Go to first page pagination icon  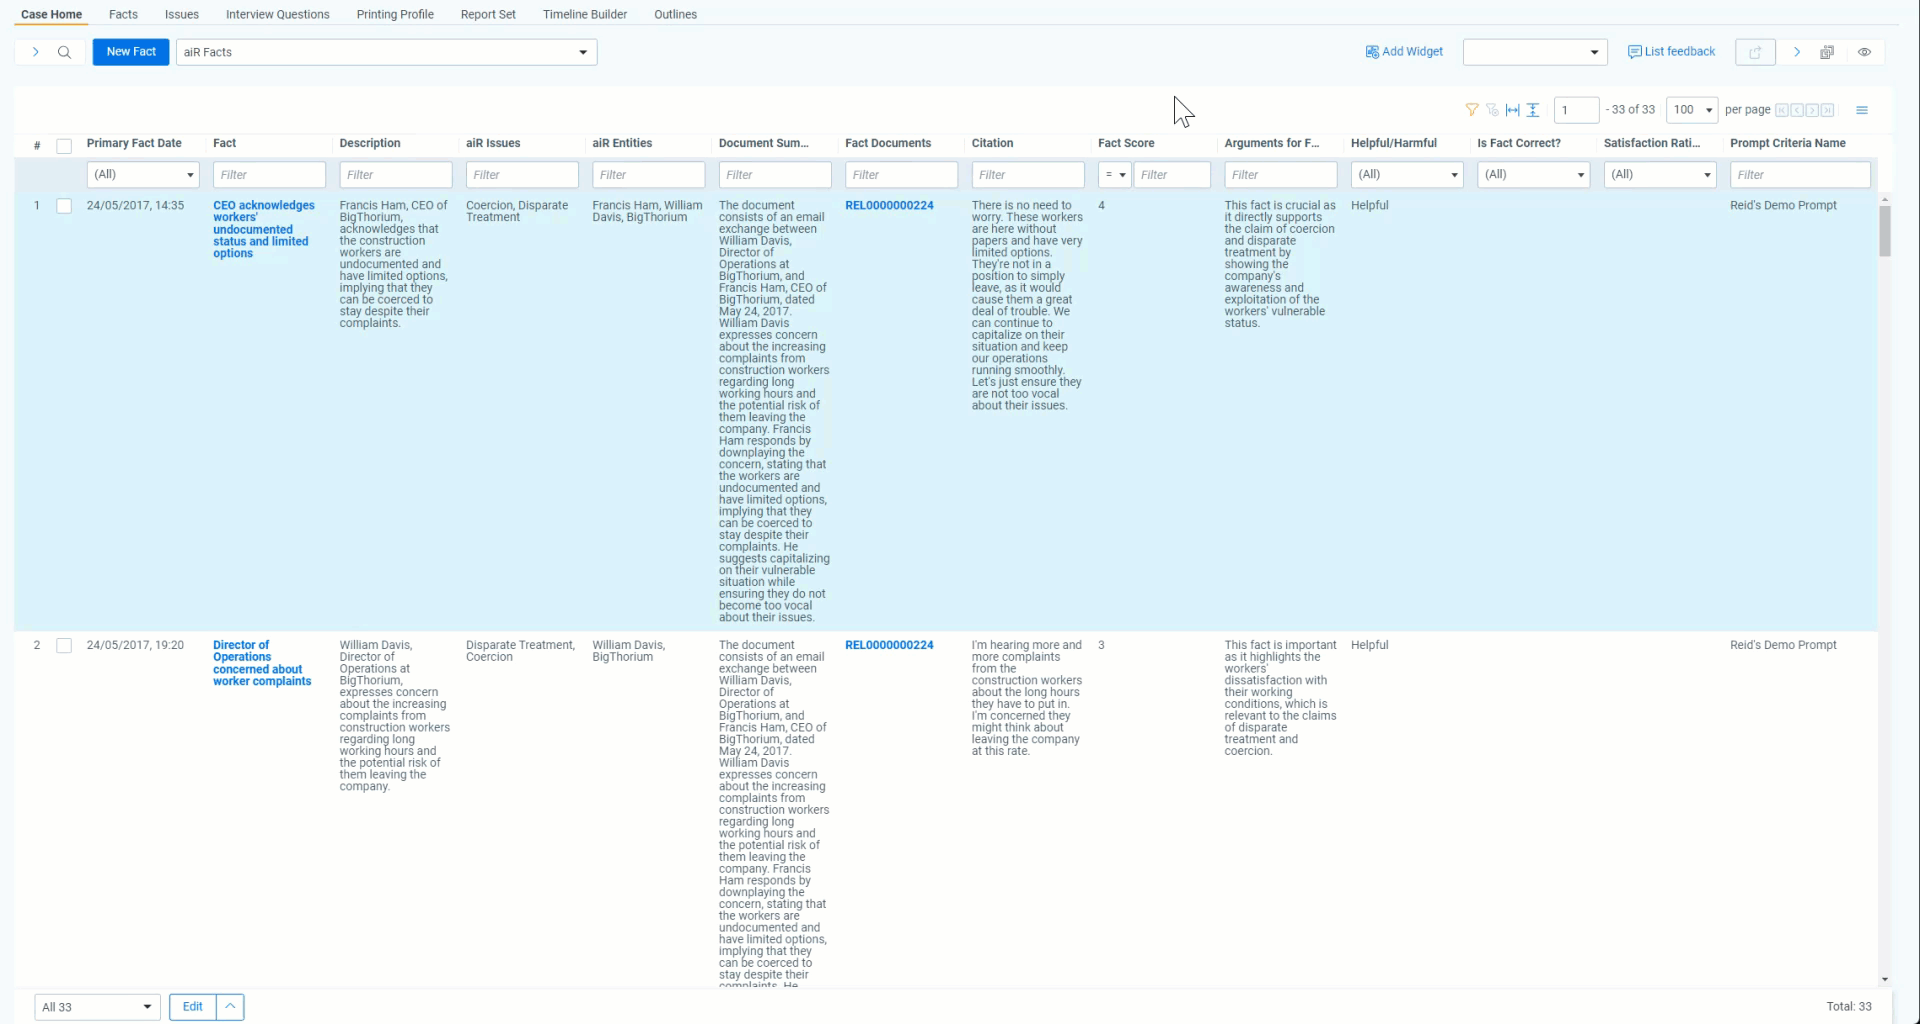(x=1782, y=110)
